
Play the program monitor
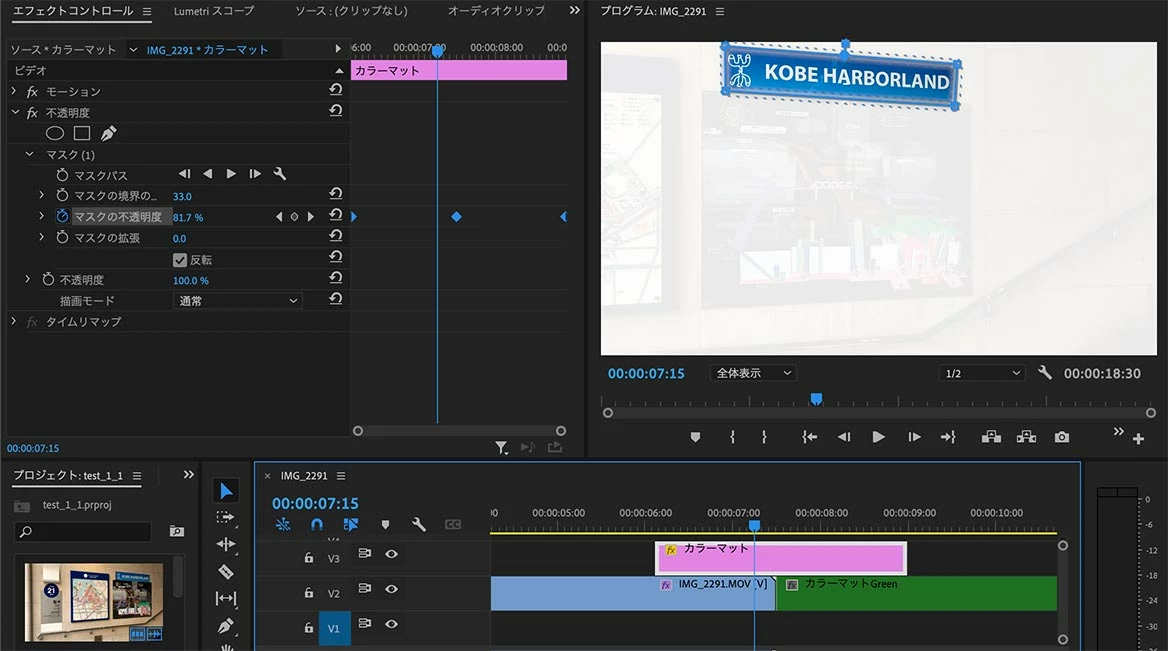coord(878,437)
